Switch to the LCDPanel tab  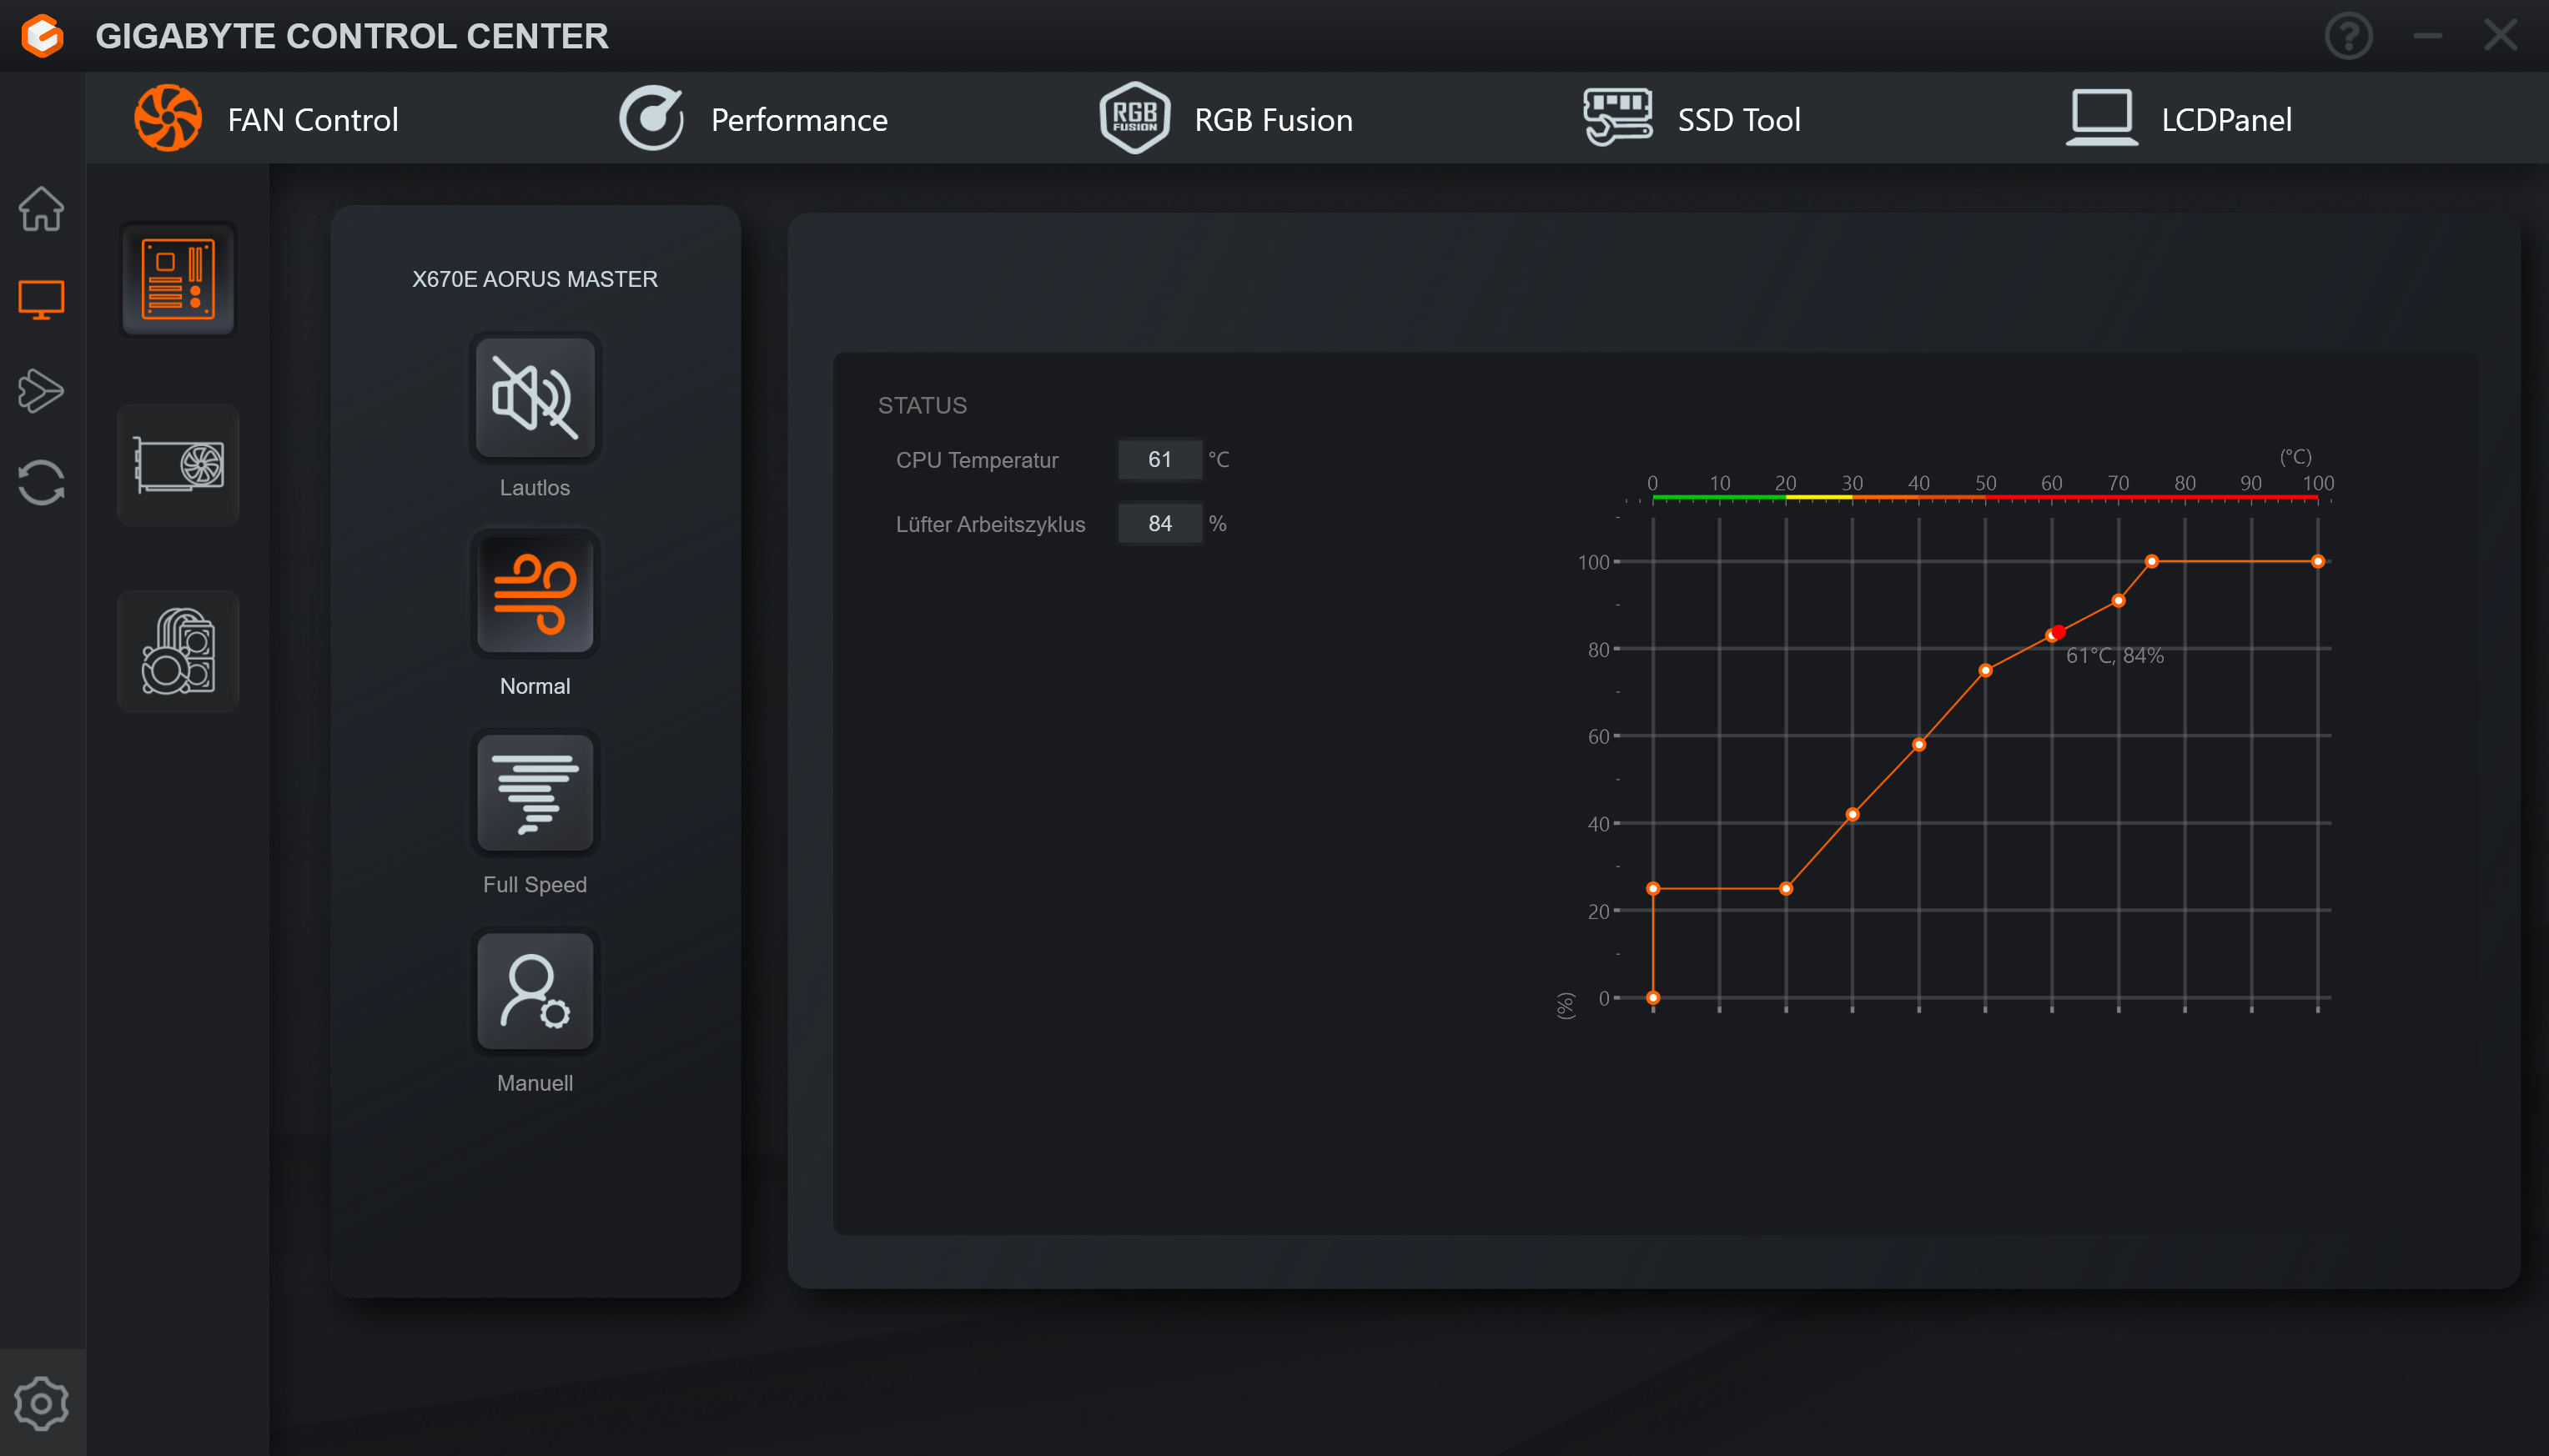tap(2180, 119)
